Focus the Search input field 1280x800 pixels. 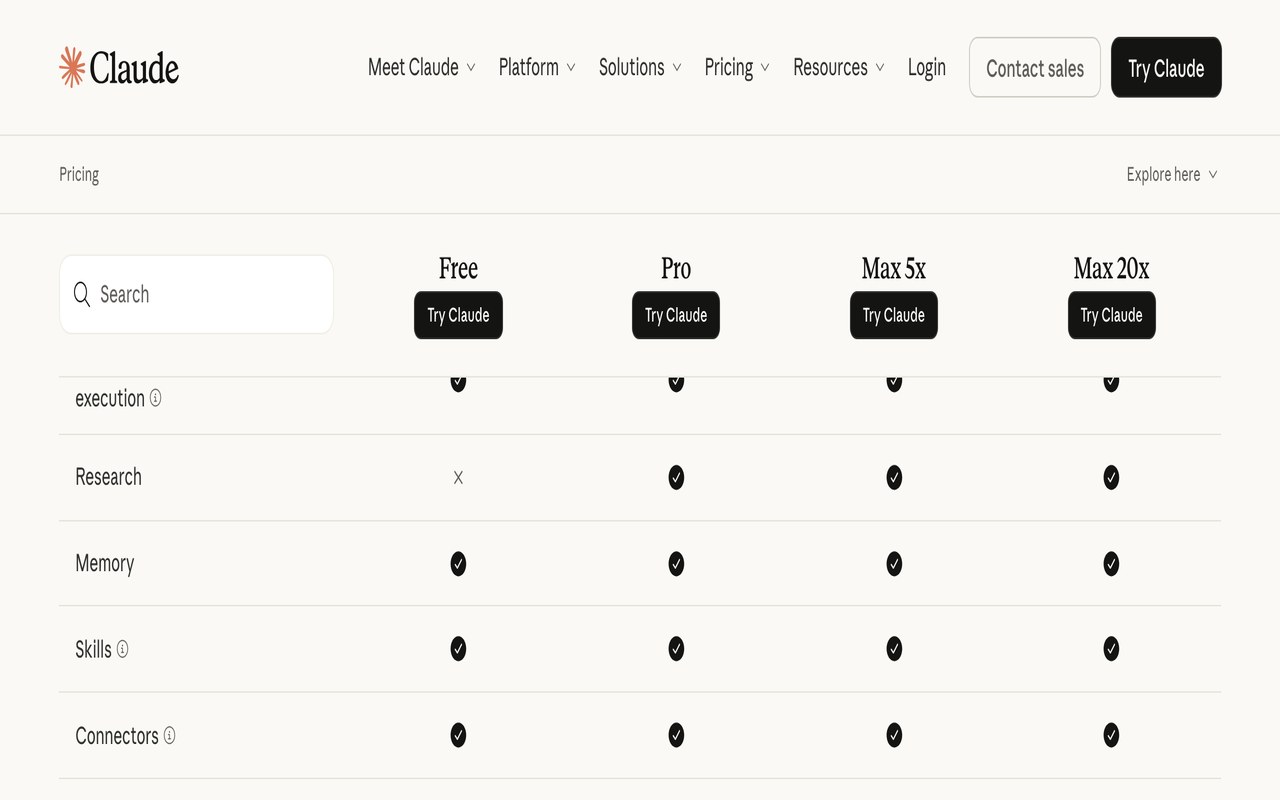196,294
